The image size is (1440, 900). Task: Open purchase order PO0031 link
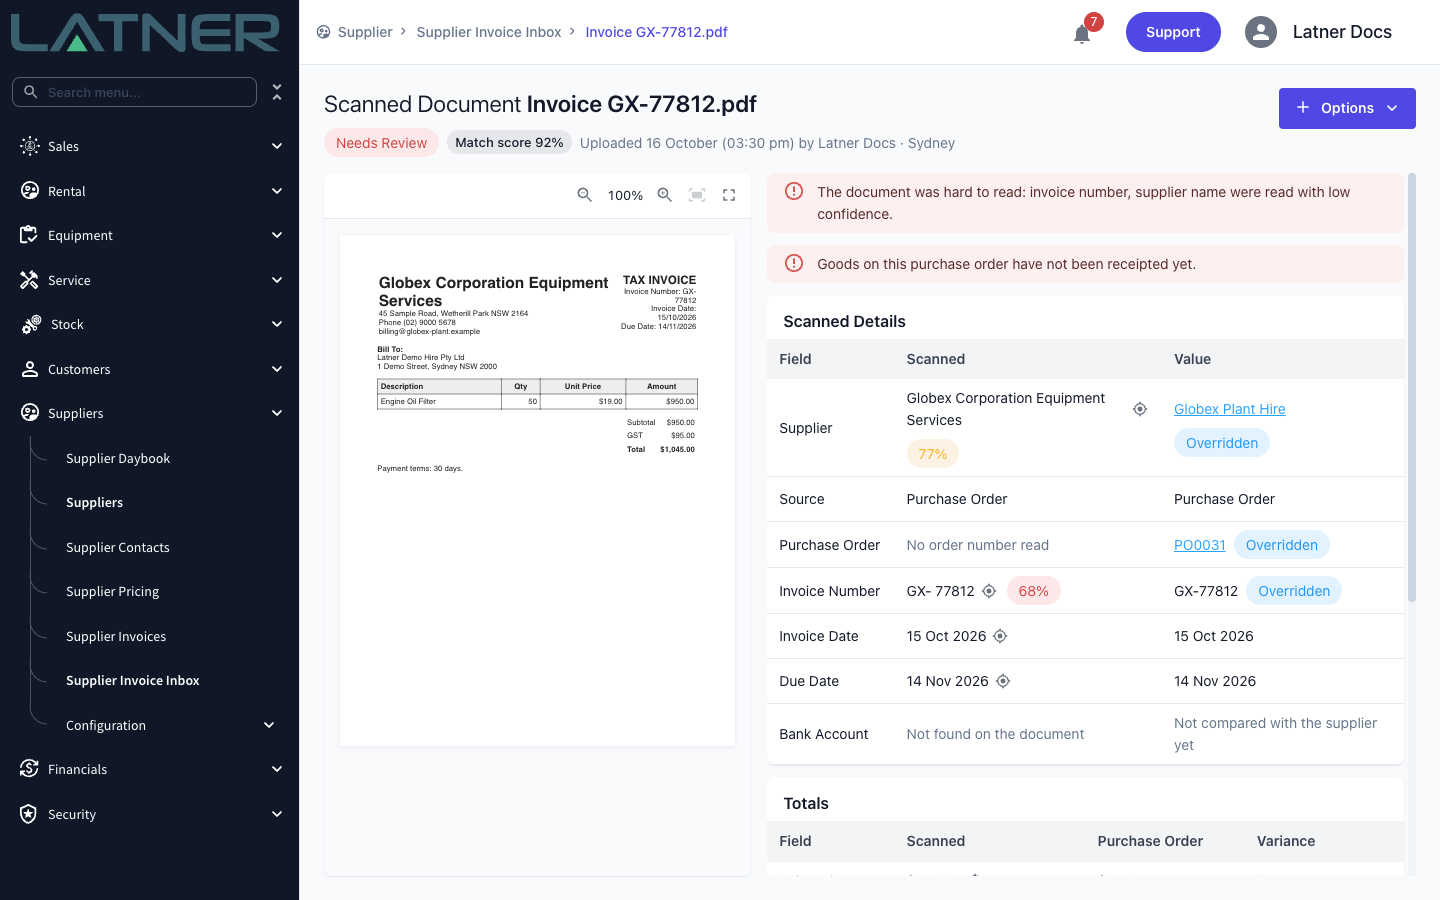(1200, 545)
